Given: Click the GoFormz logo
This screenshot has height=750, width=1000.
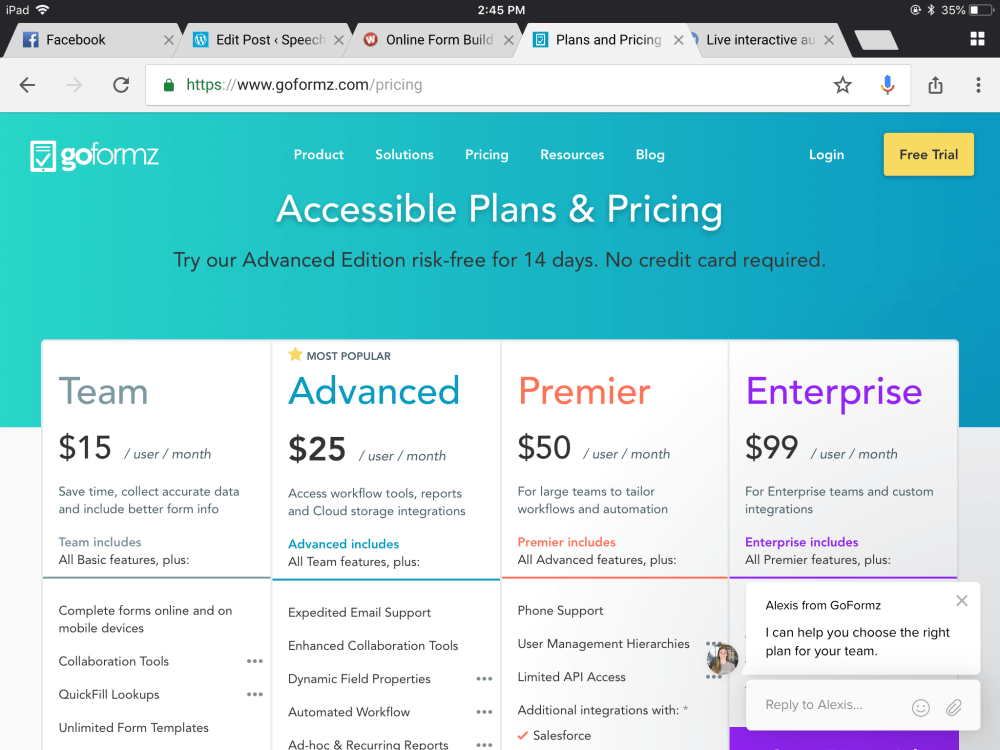Looking at the screenshot, I should pyautogui.click(x=94, y=156).
